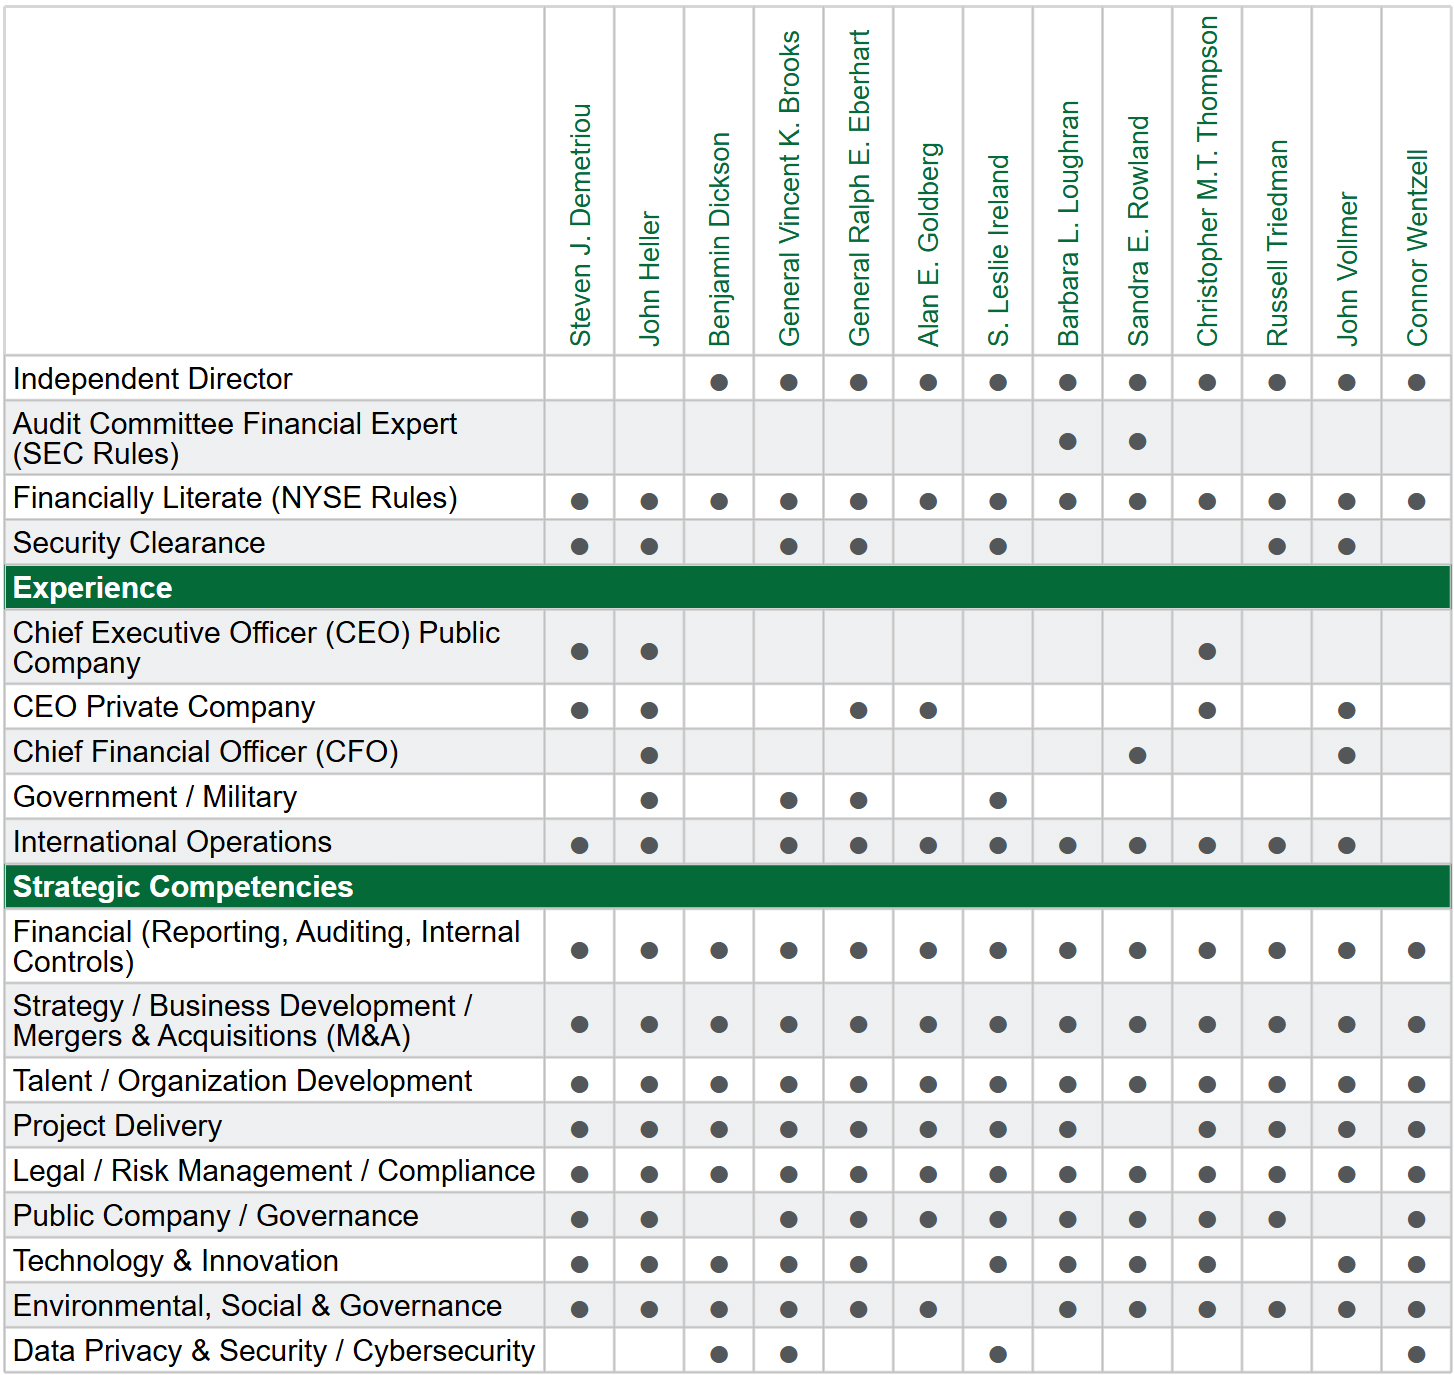
Task: Click Cybersecurity dot for Connor Wentzell
Action: point(1417,1354)
